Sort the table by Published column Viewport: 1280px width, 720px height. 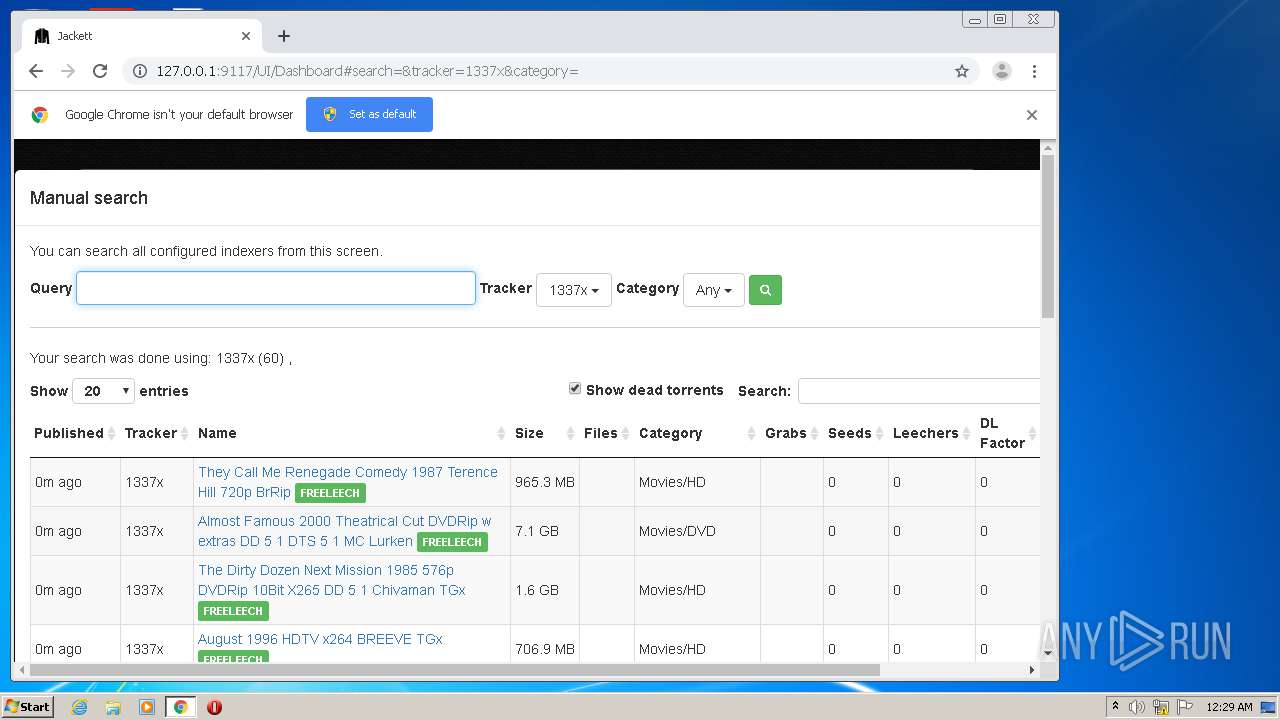coord(75,433)
